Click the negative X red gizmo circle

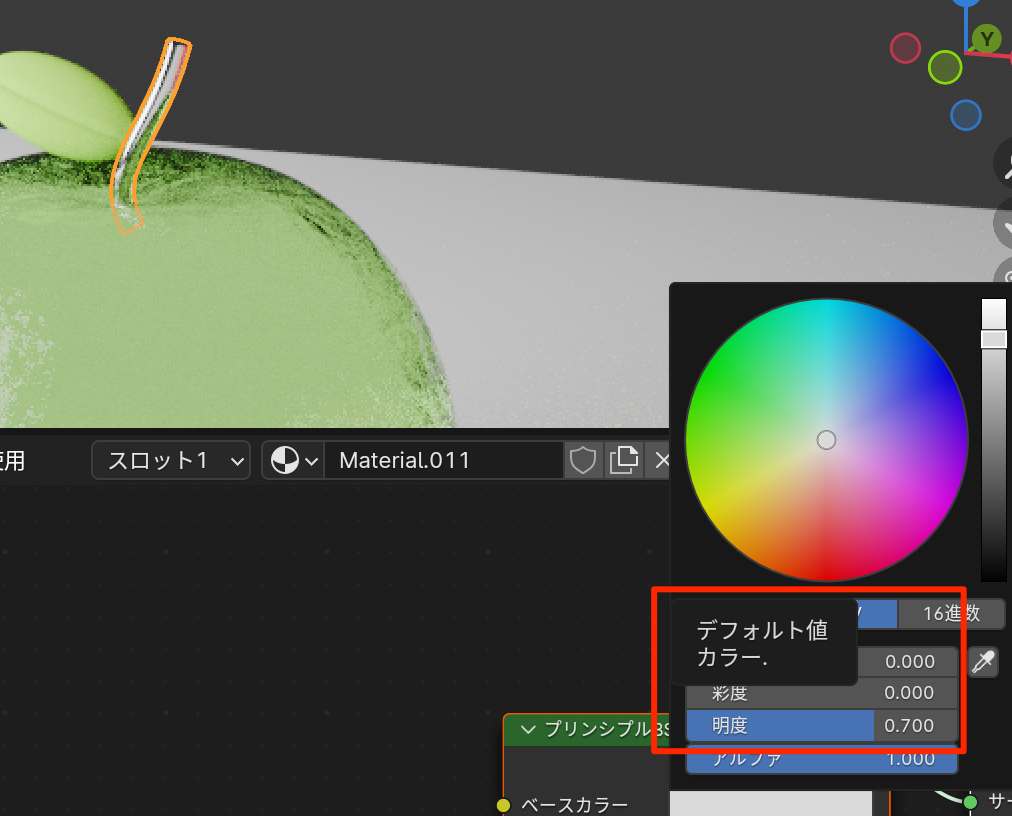(905, 48)
